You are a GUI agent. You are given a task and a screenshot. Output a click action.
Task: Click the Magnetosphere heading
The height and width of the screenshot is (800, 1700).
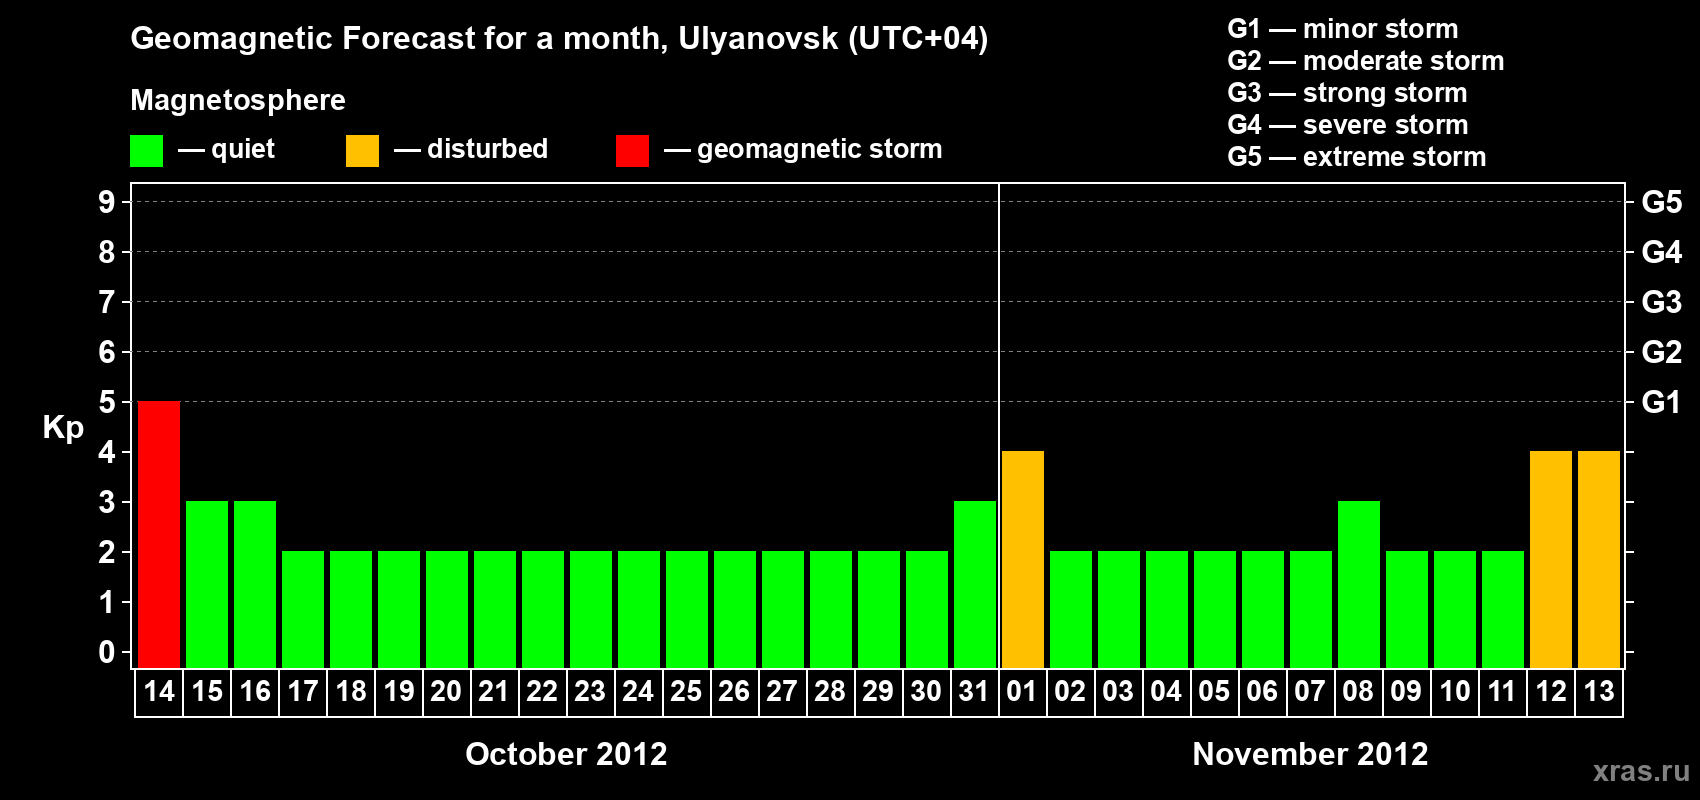pyautogui.click(x=238, y=101)
